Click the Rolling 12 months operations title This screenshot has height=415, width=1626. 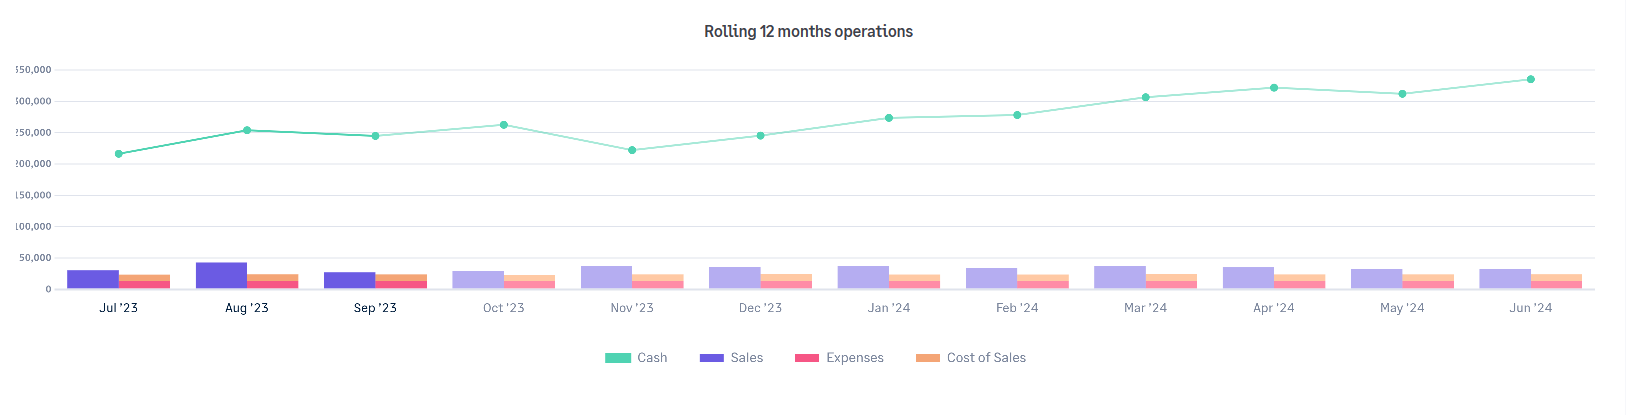pyautogui.click(x=808, y=31)
